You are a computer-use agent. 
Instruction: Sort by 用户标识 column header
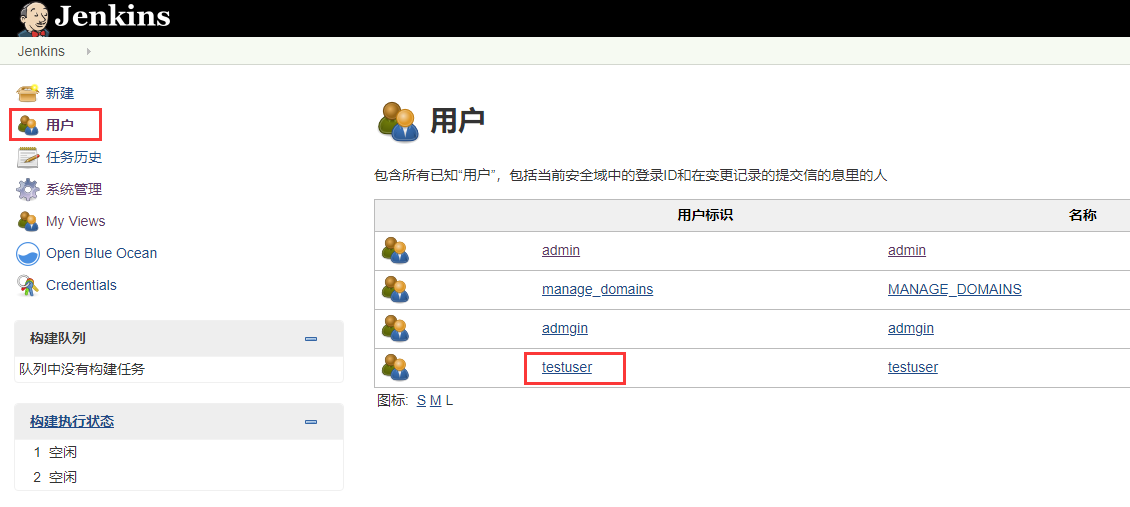coord(705,215)
